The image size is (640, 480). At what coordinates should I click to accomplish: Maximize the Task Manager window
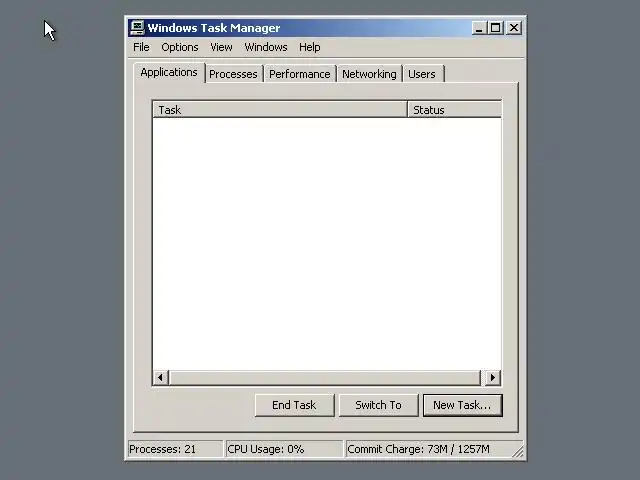495,28
